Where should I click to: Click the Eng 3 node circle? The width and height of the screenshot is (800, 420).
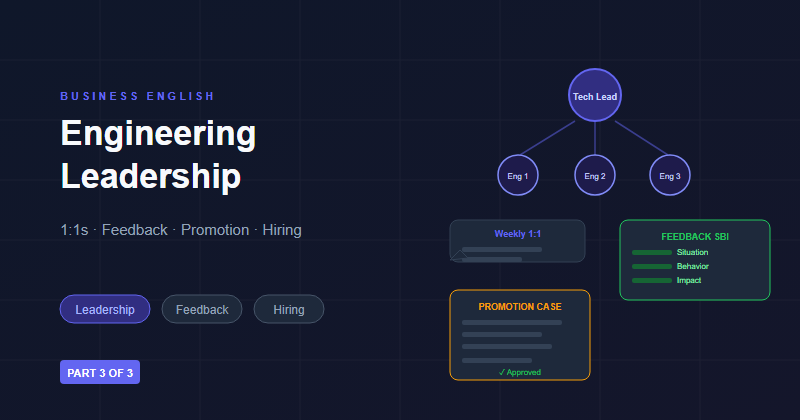point(670,176)
